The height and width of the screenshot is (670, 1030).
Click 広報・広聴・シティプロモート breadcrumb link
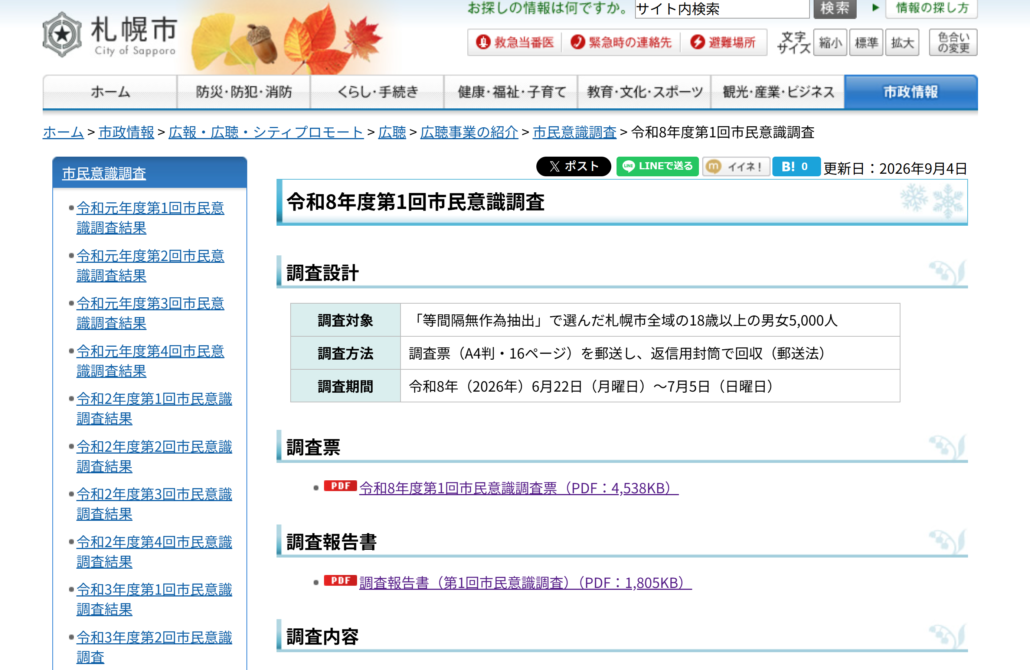[266, 132]
